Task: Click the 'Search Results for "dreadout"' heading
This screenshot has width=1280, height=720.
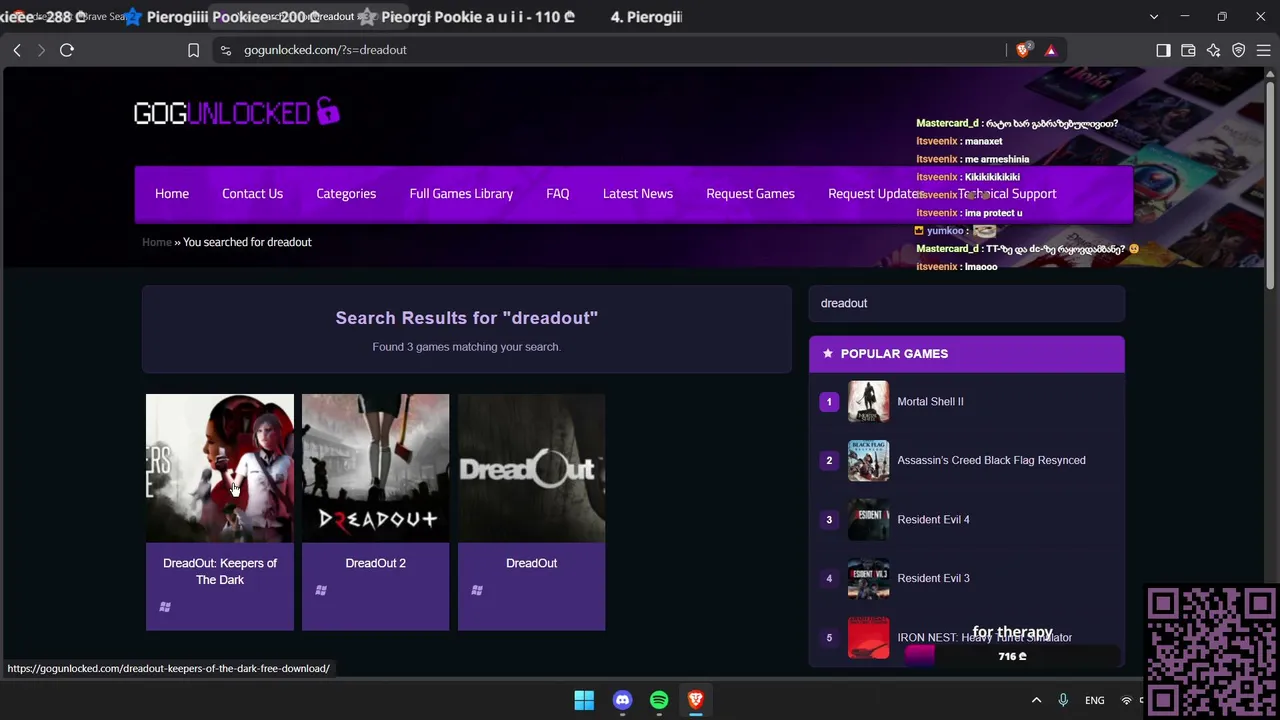Action: [467, 318]
